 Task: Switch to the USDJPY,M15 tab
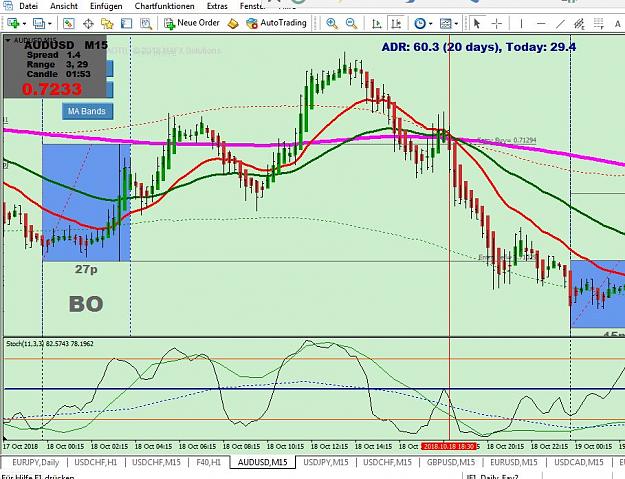coord(326,462)
